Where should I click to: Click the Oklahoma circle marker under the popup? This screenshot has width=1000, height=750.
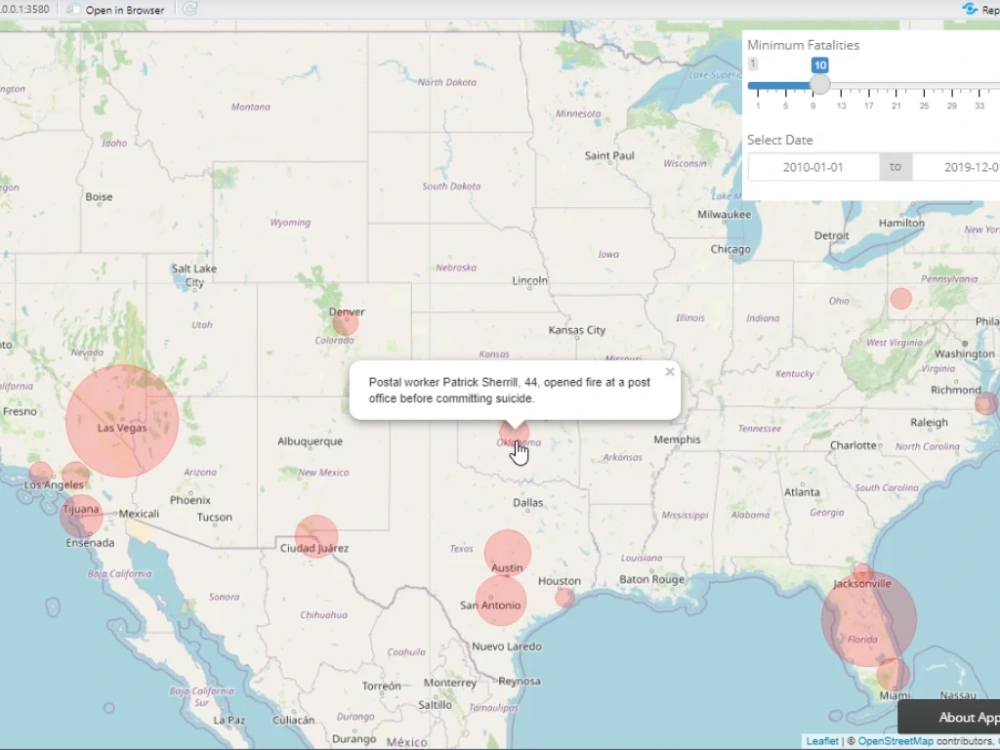click(x=514, y=434)
